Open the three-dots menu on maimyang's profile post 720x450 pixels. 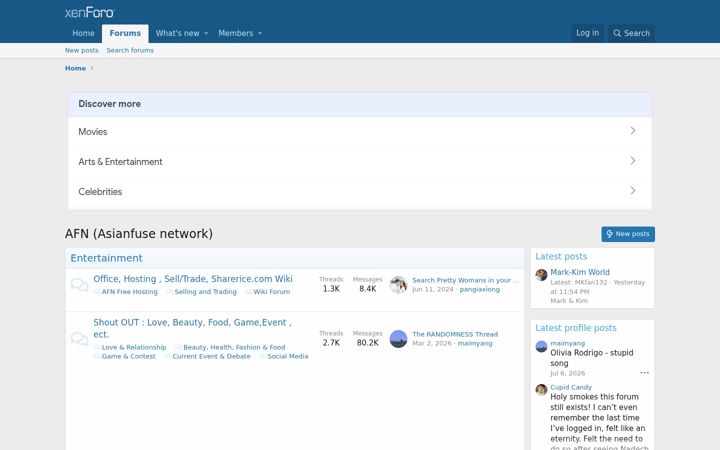(x=644, y=373)
